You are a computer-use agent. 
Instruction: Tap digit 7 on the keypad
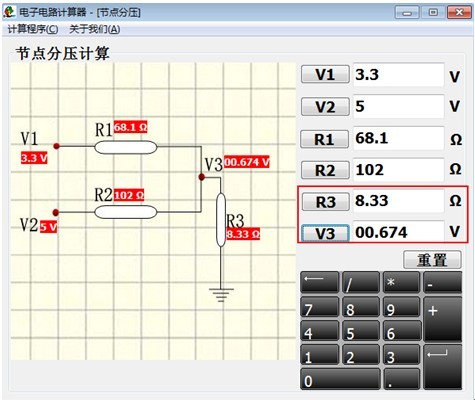[x=320, y=307]
